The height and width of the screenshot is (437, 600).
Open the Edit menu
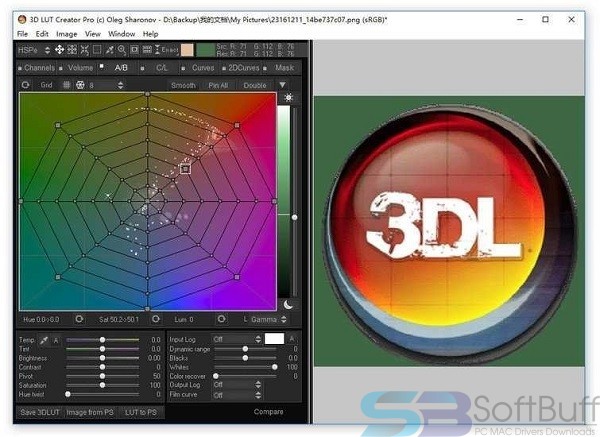(42, 34)
